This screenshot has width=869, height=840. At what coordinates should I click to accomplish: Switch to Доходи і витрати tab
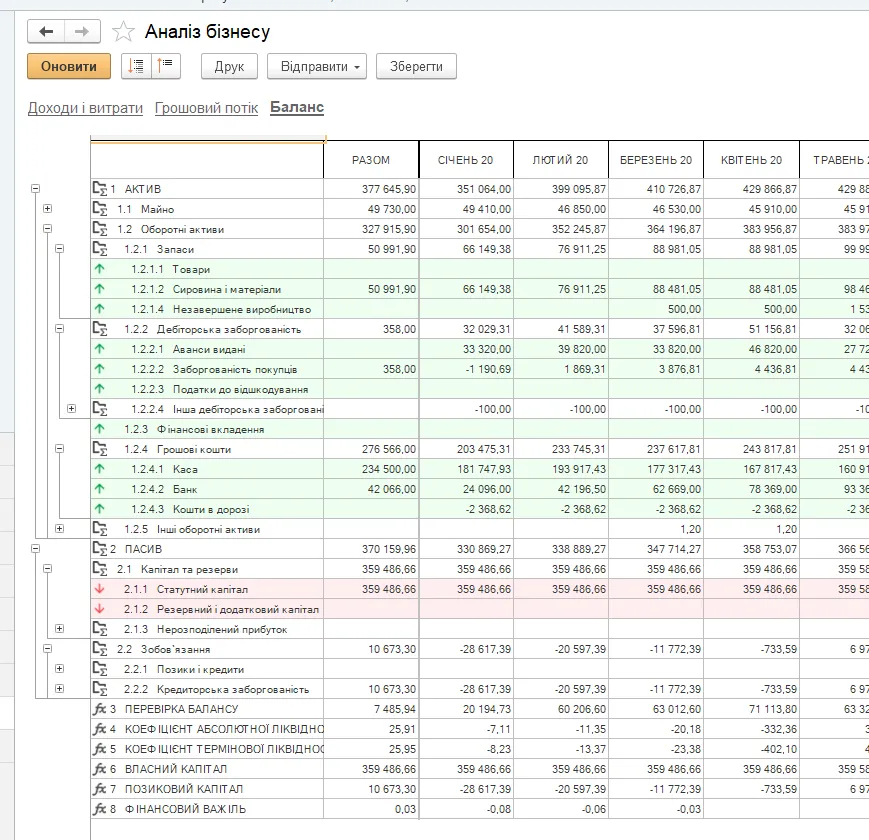[x=85, y=108]
